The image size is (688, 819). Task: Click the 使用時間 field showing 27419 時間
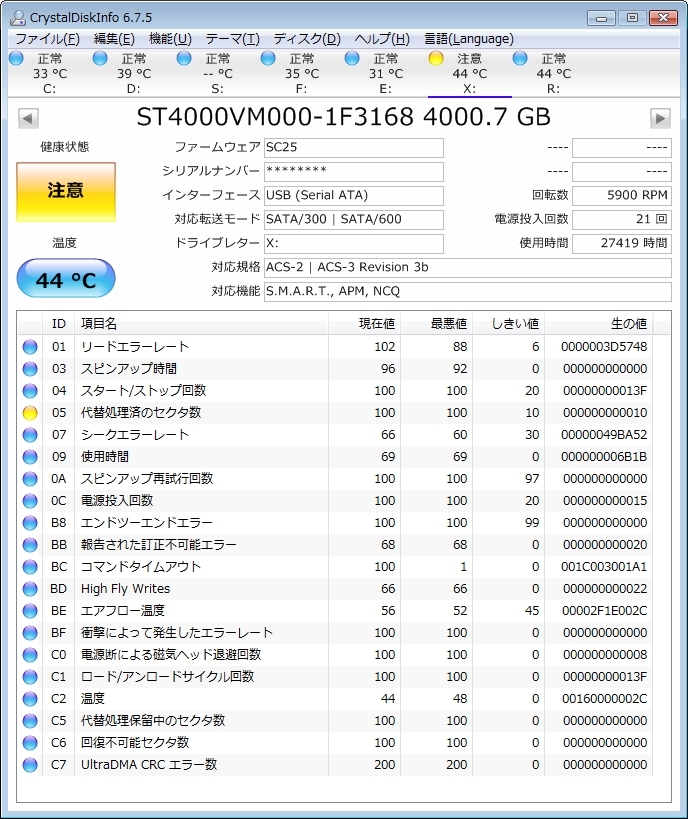point(622,243)
